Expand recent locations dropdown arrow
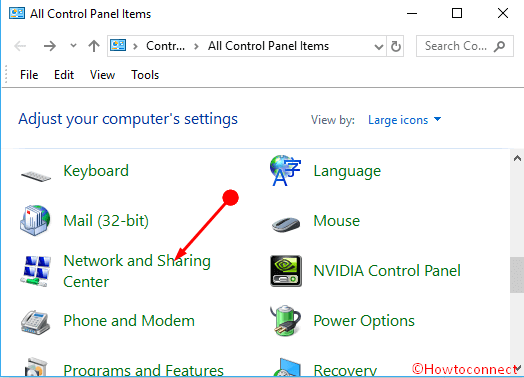 [x=73, y=45]
